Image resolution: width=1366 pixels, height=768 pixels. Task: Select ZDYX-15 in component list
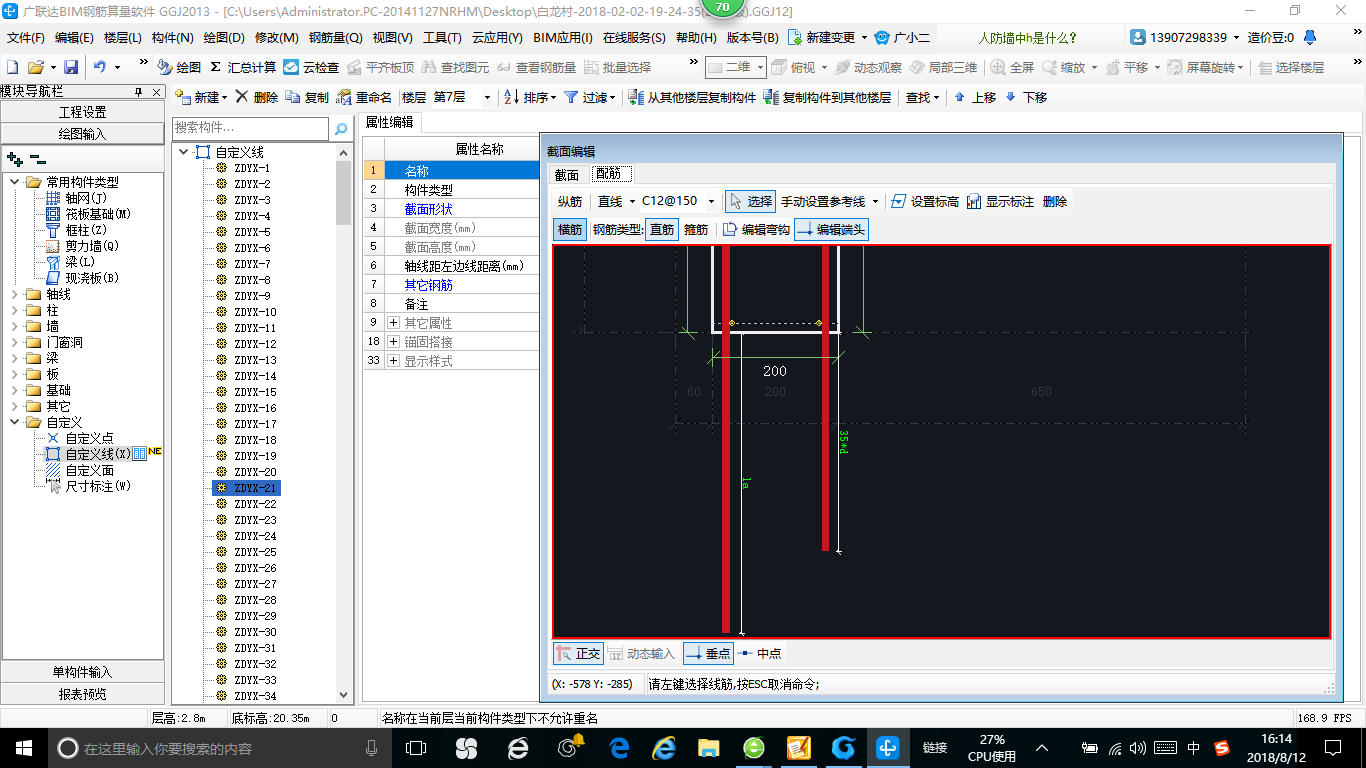tap(255, 392)
